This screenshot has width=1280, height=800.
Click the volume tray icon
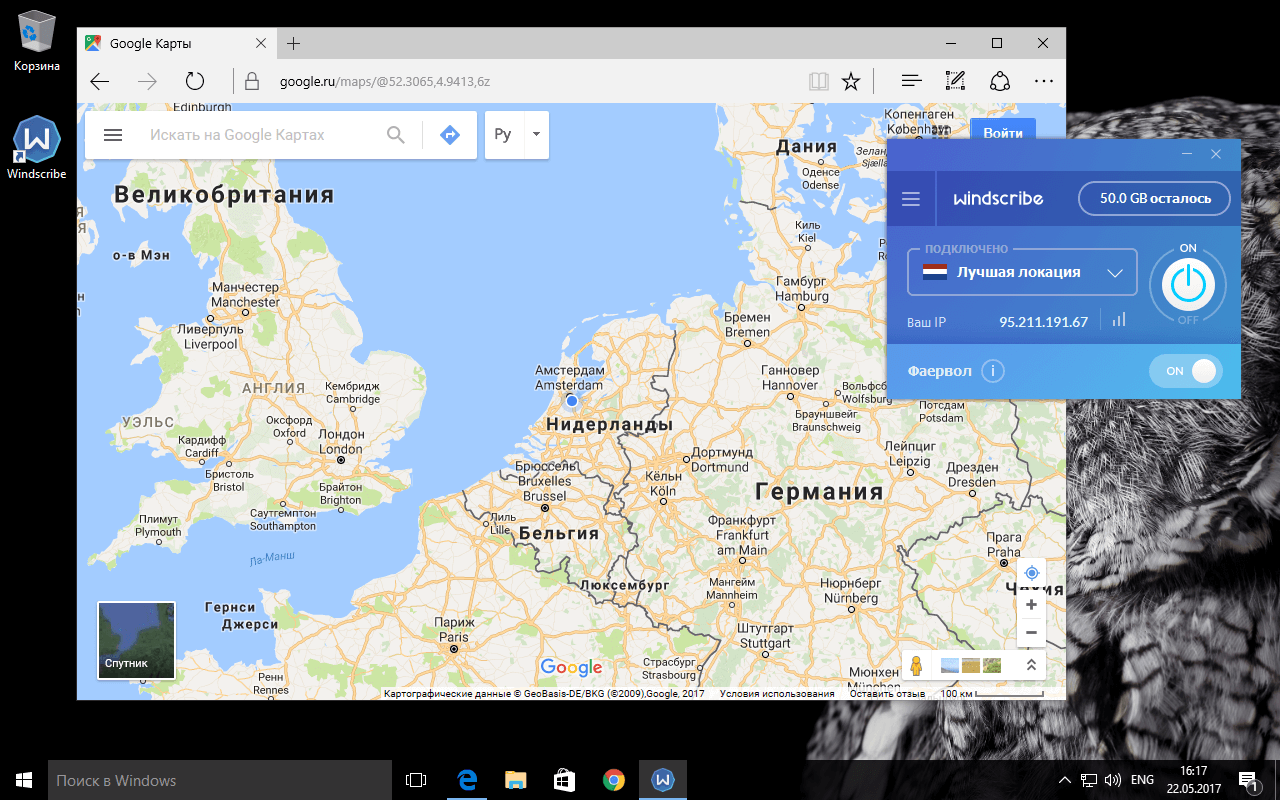(x=1113, y=780)
